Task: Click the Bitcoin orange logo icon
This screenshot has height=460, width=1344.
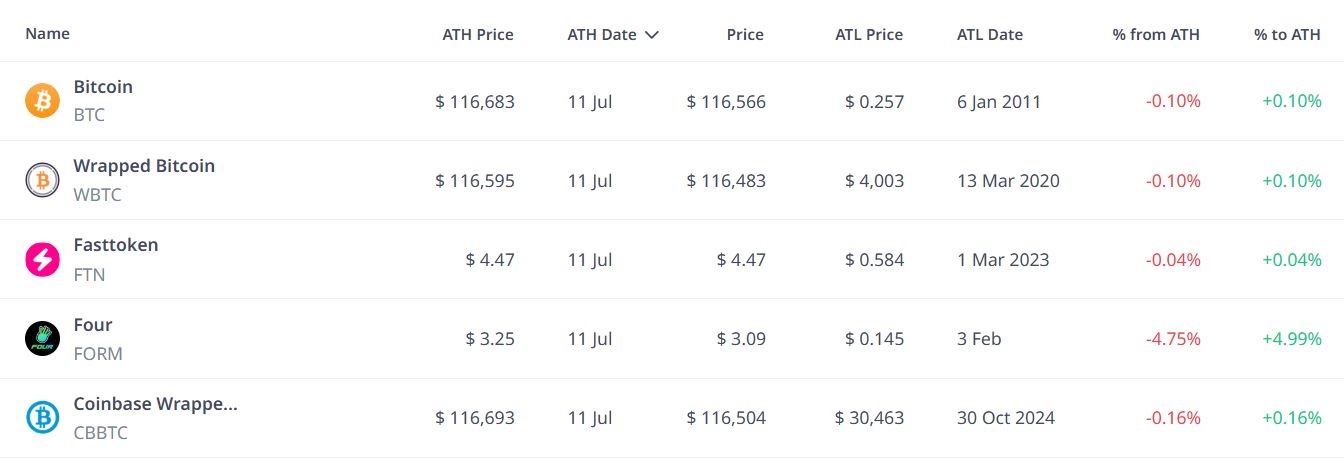Action: point(42,101)
